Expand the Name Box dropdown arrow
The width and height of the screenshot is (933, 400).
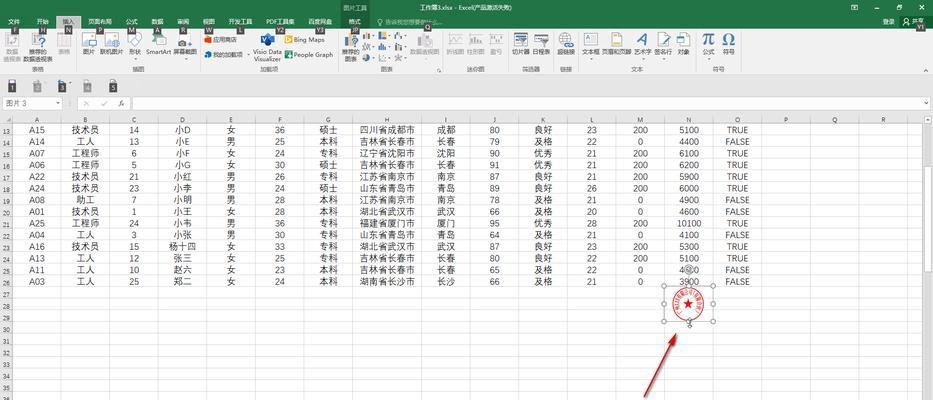click(x=58, y=103)
